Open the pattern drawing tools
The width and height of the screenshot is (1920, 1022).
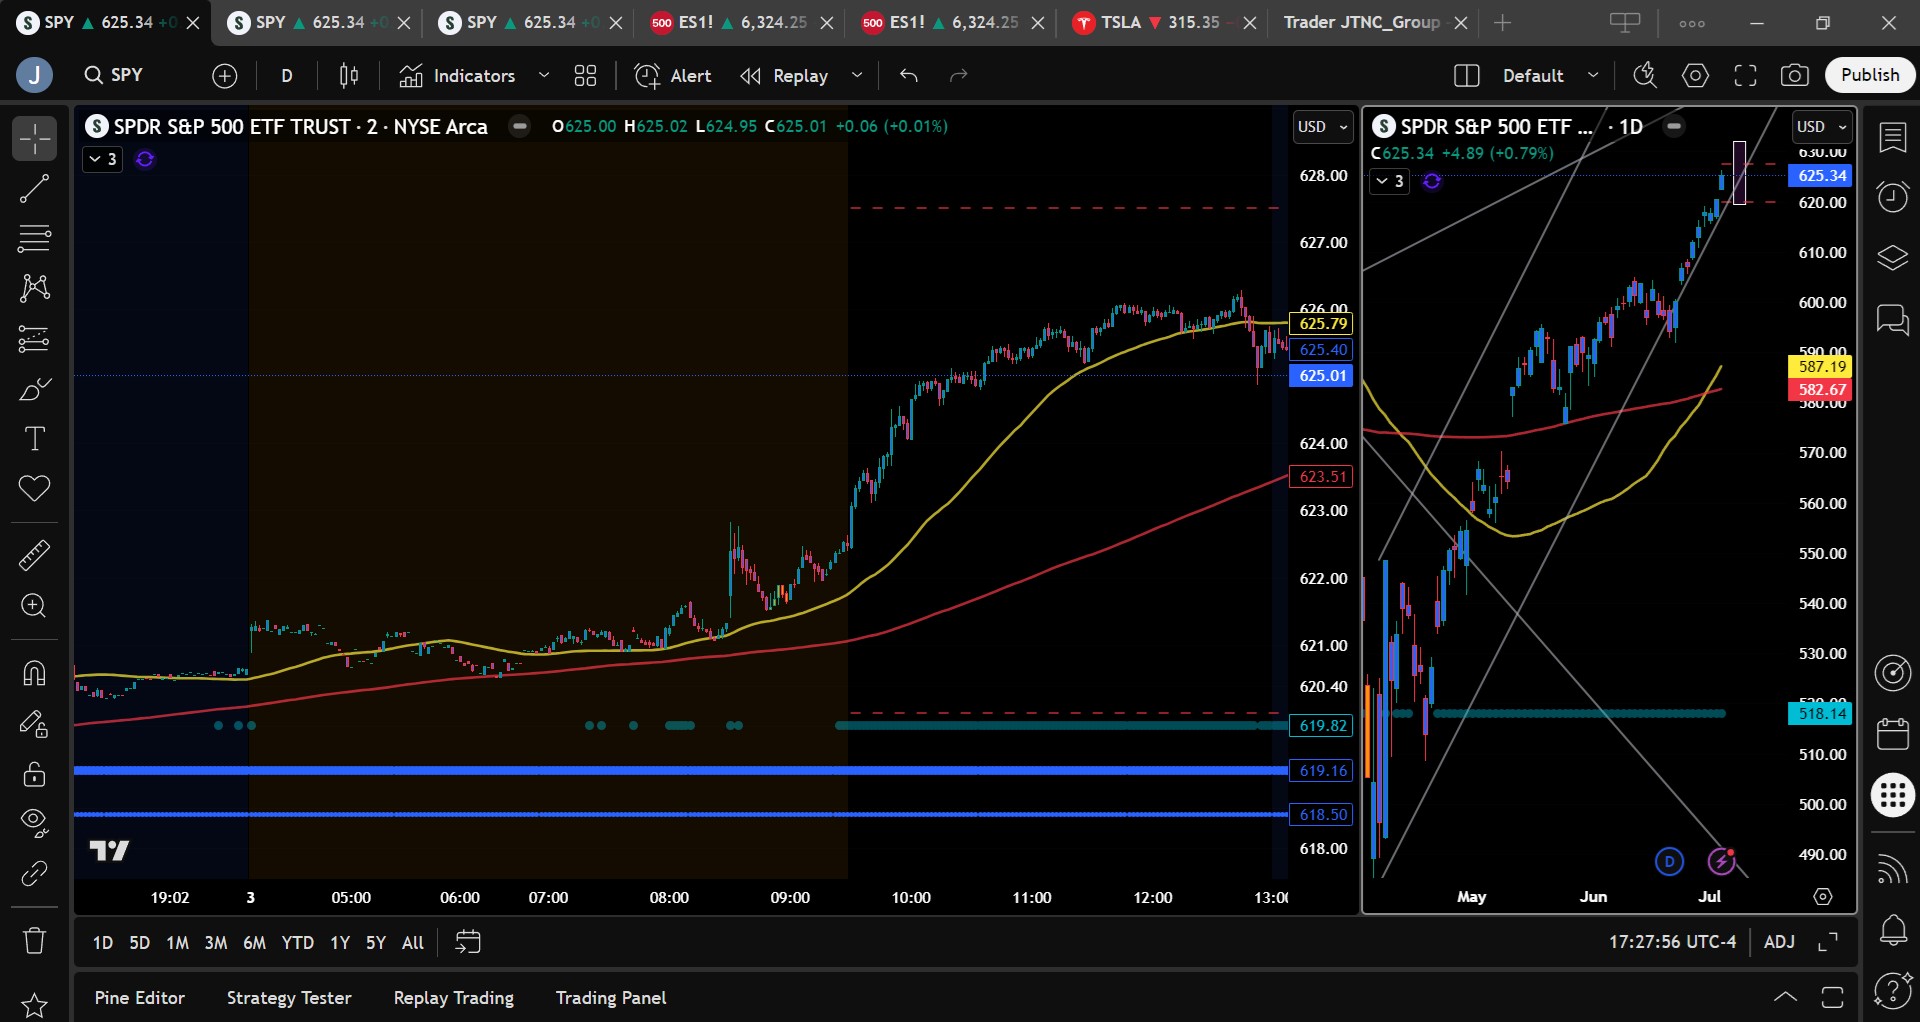pos(34,288)
